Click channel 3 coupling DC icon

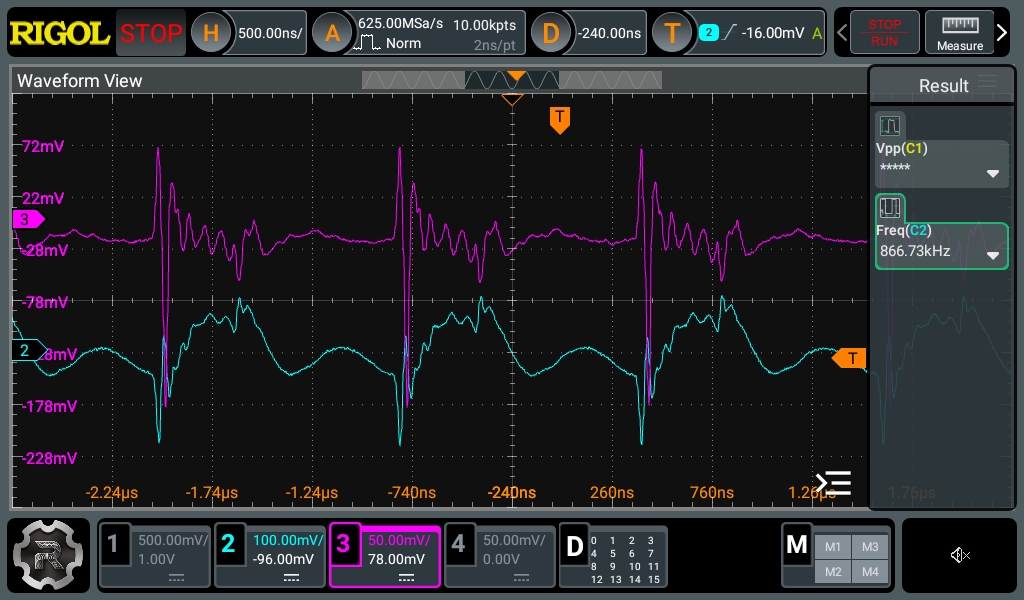406,578
